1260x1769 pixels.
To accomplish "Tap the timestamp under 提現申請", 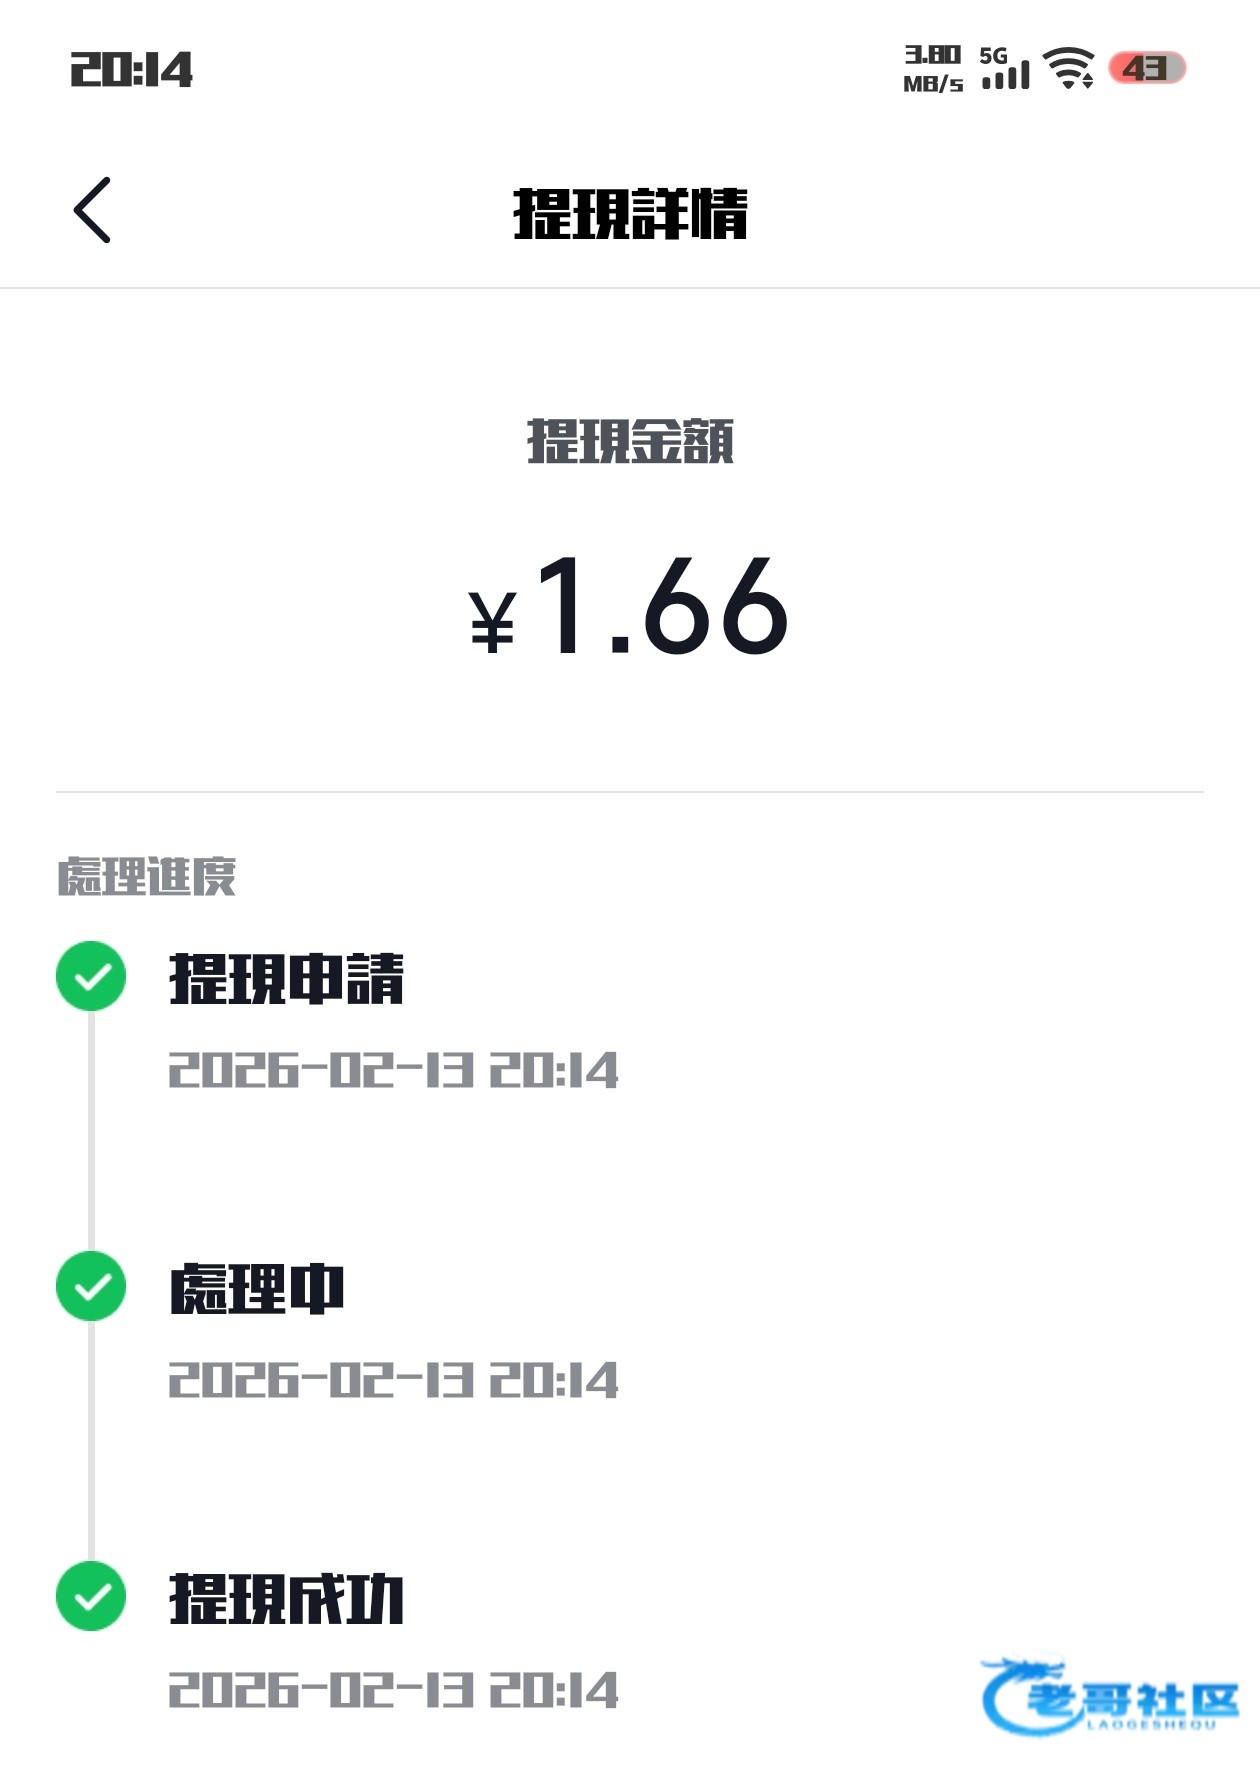I will (x=393, y=1071).
